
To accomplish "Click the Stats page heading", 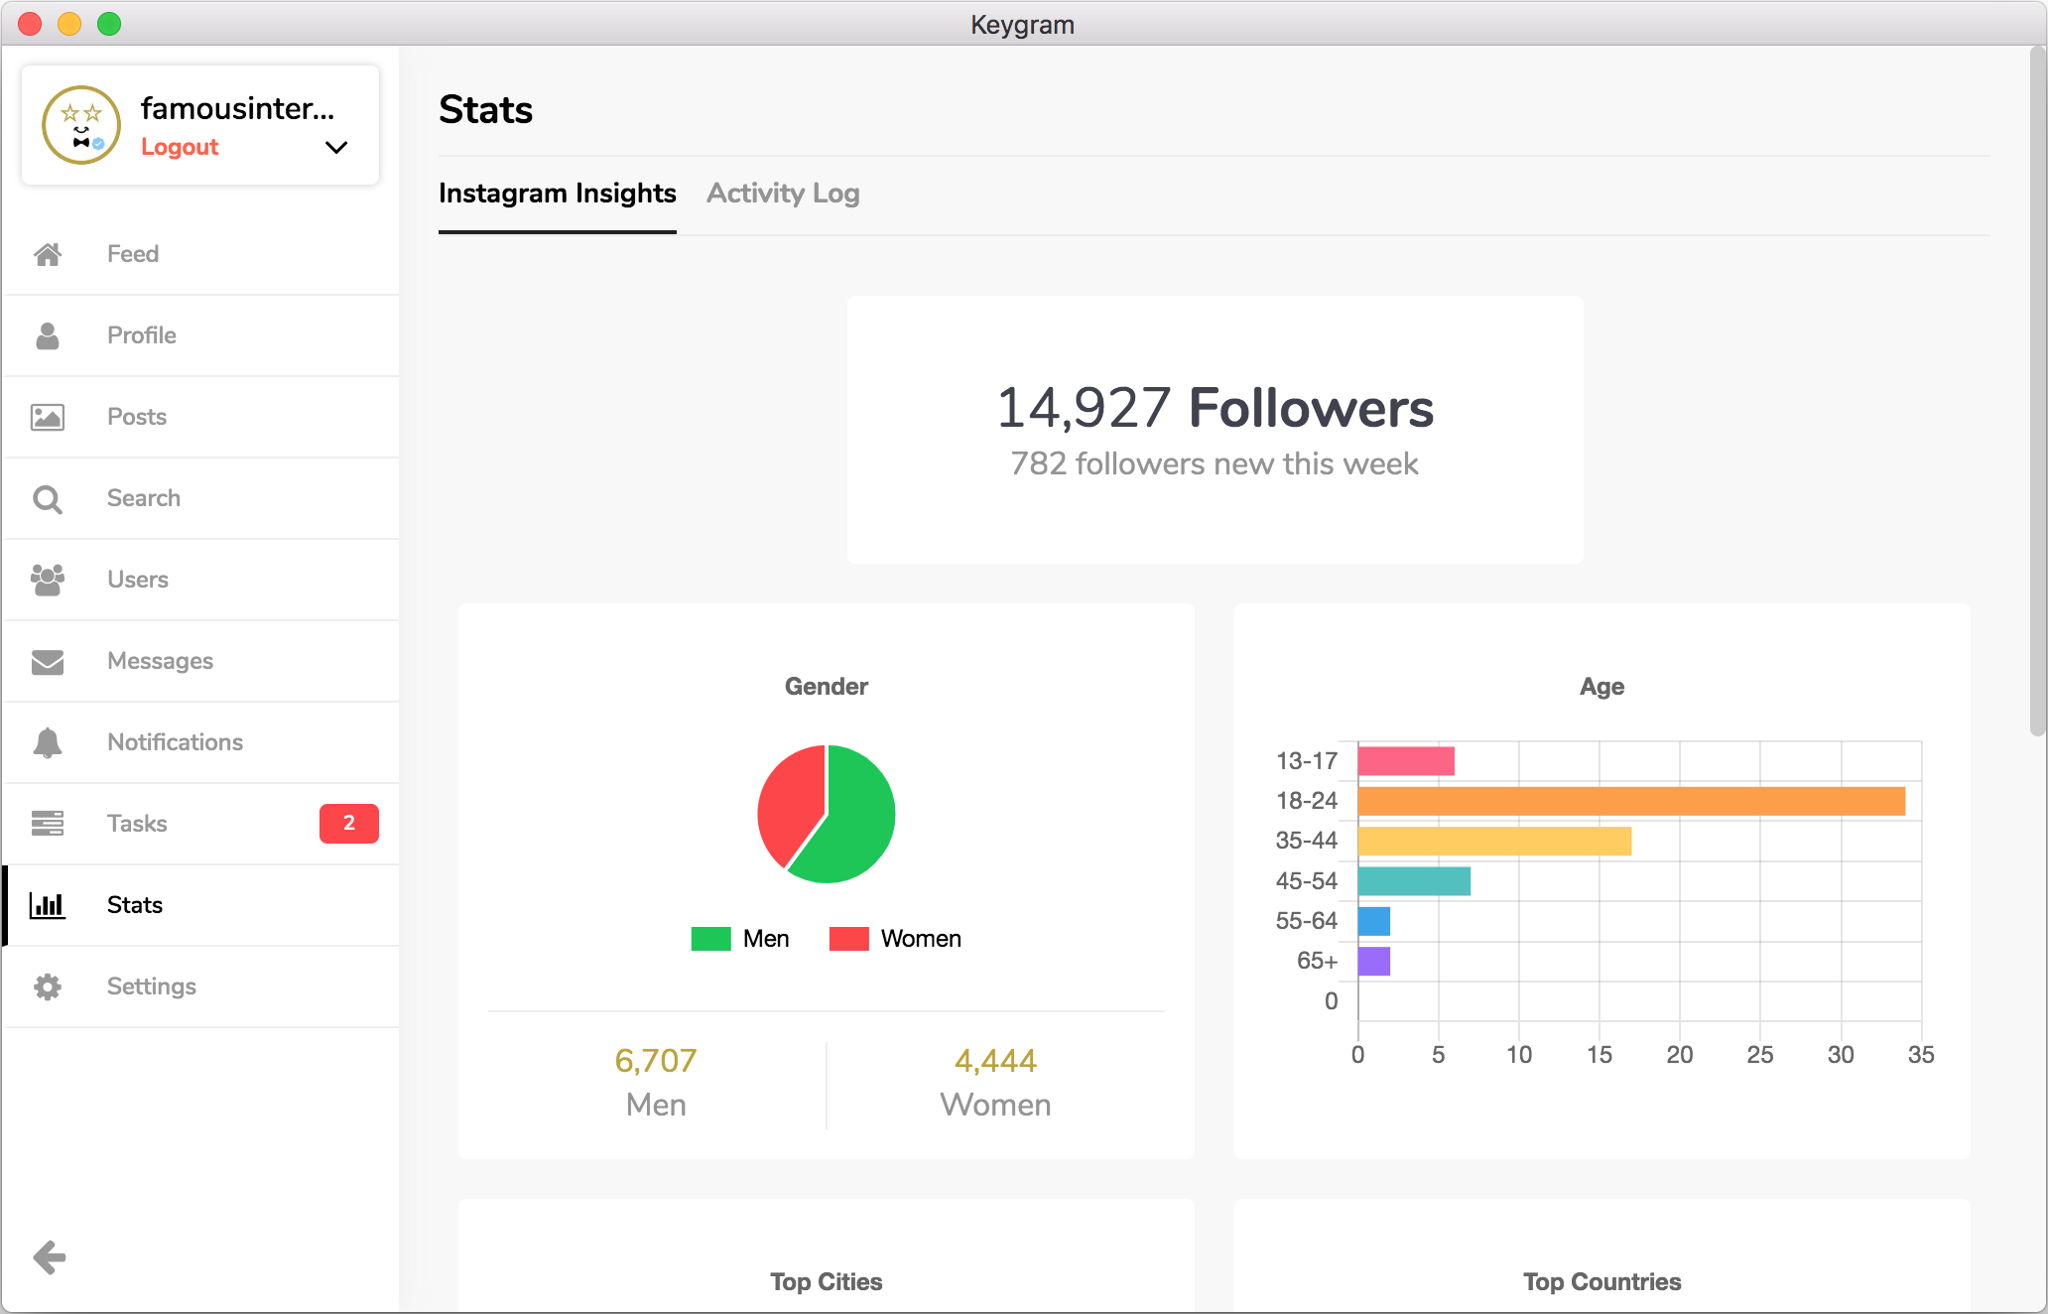I will [x=486, y=109].
